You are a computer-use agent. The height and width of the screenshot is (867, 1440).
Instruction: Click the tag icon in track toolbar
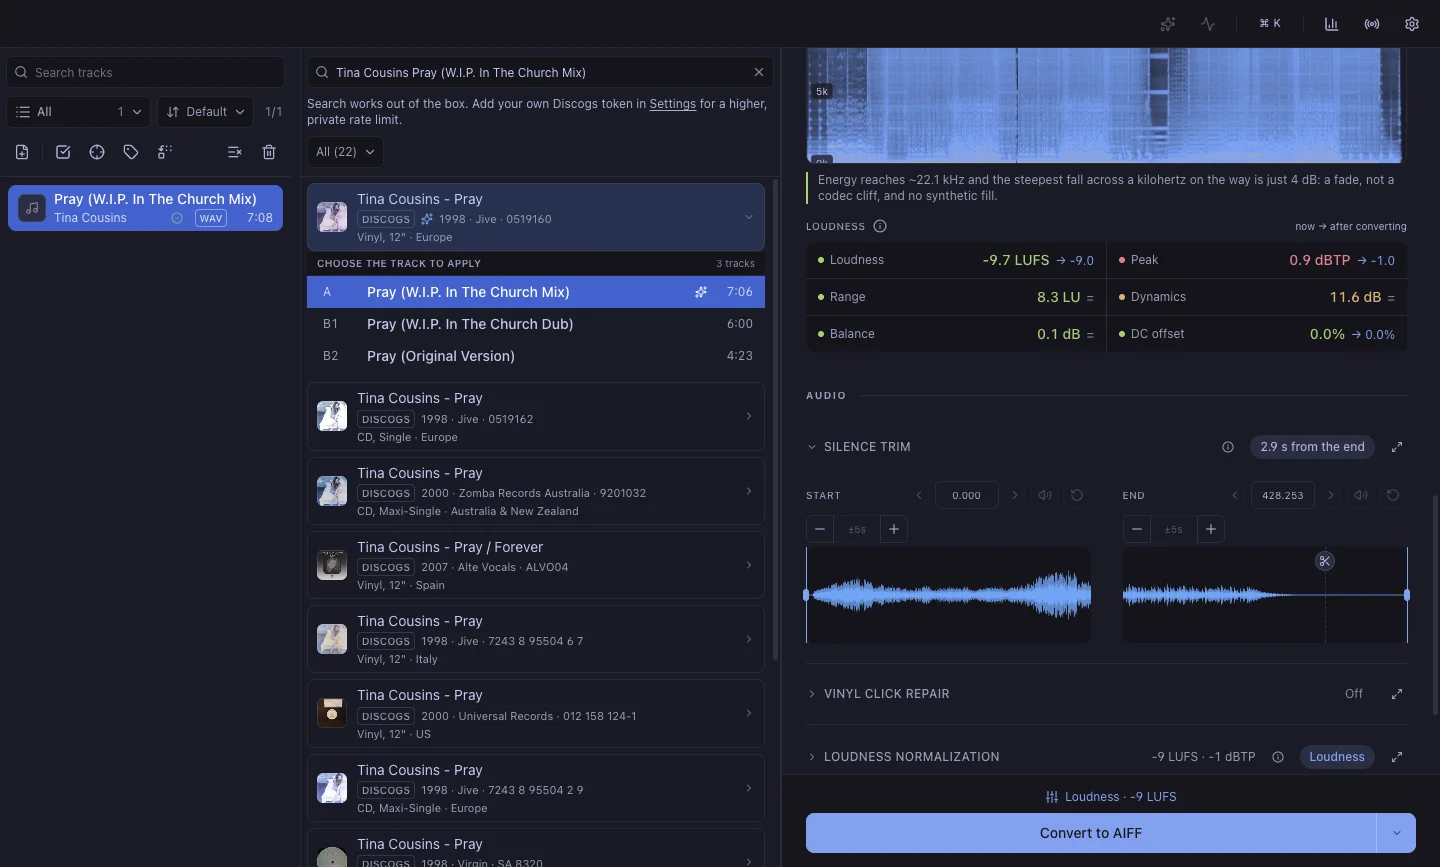131,152
